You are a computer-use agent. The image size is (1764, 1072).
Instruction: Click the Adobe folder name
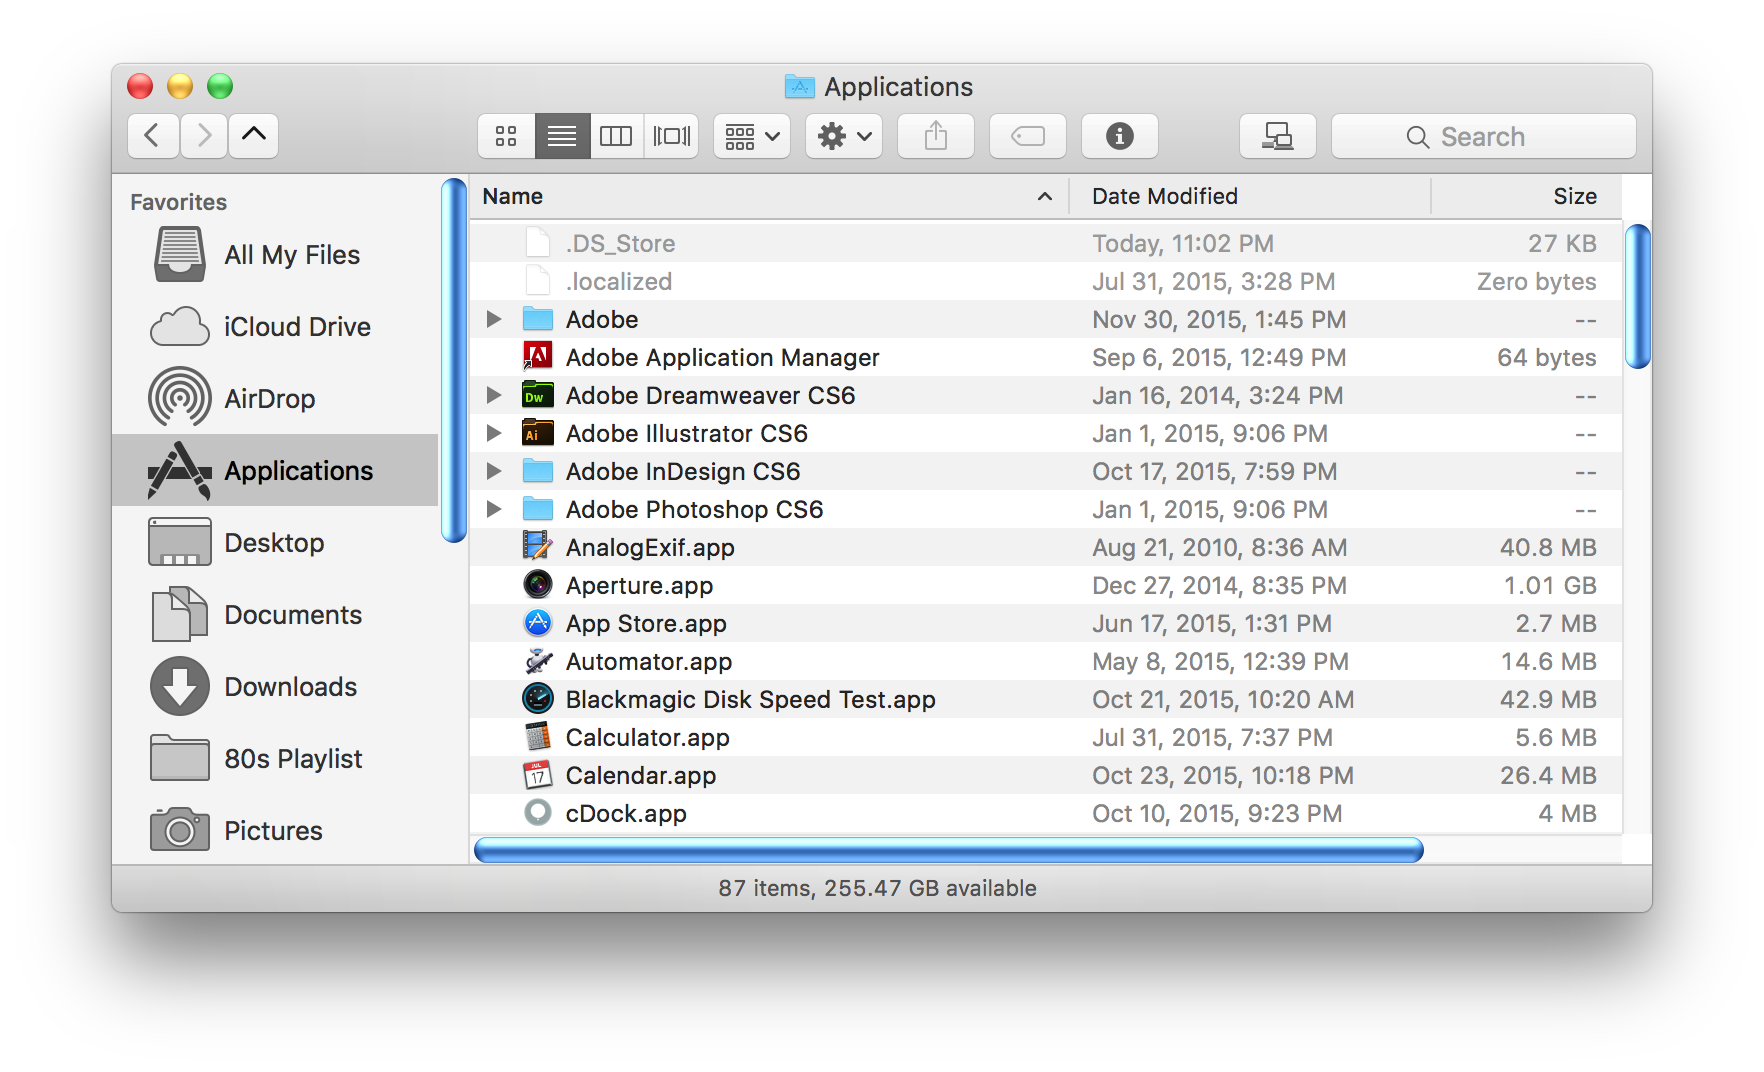point(602,319)
